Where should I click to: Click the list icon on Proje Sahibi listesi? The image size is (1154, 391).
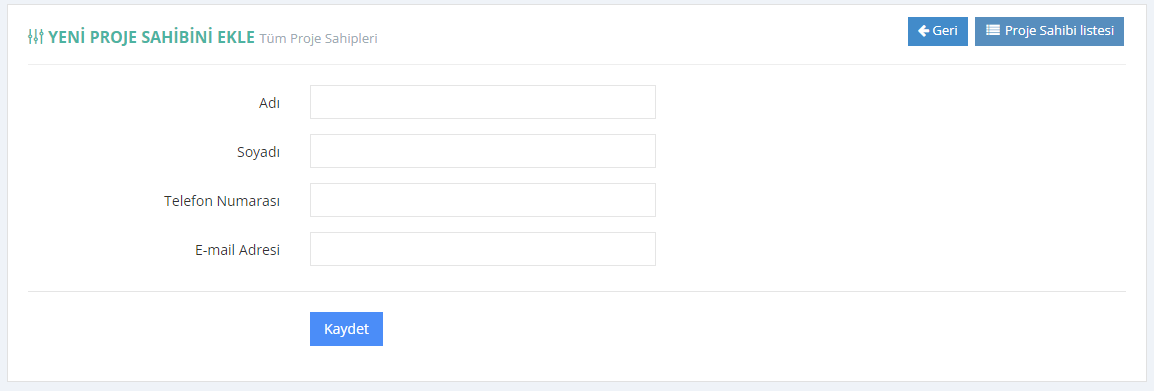point(993,31)
